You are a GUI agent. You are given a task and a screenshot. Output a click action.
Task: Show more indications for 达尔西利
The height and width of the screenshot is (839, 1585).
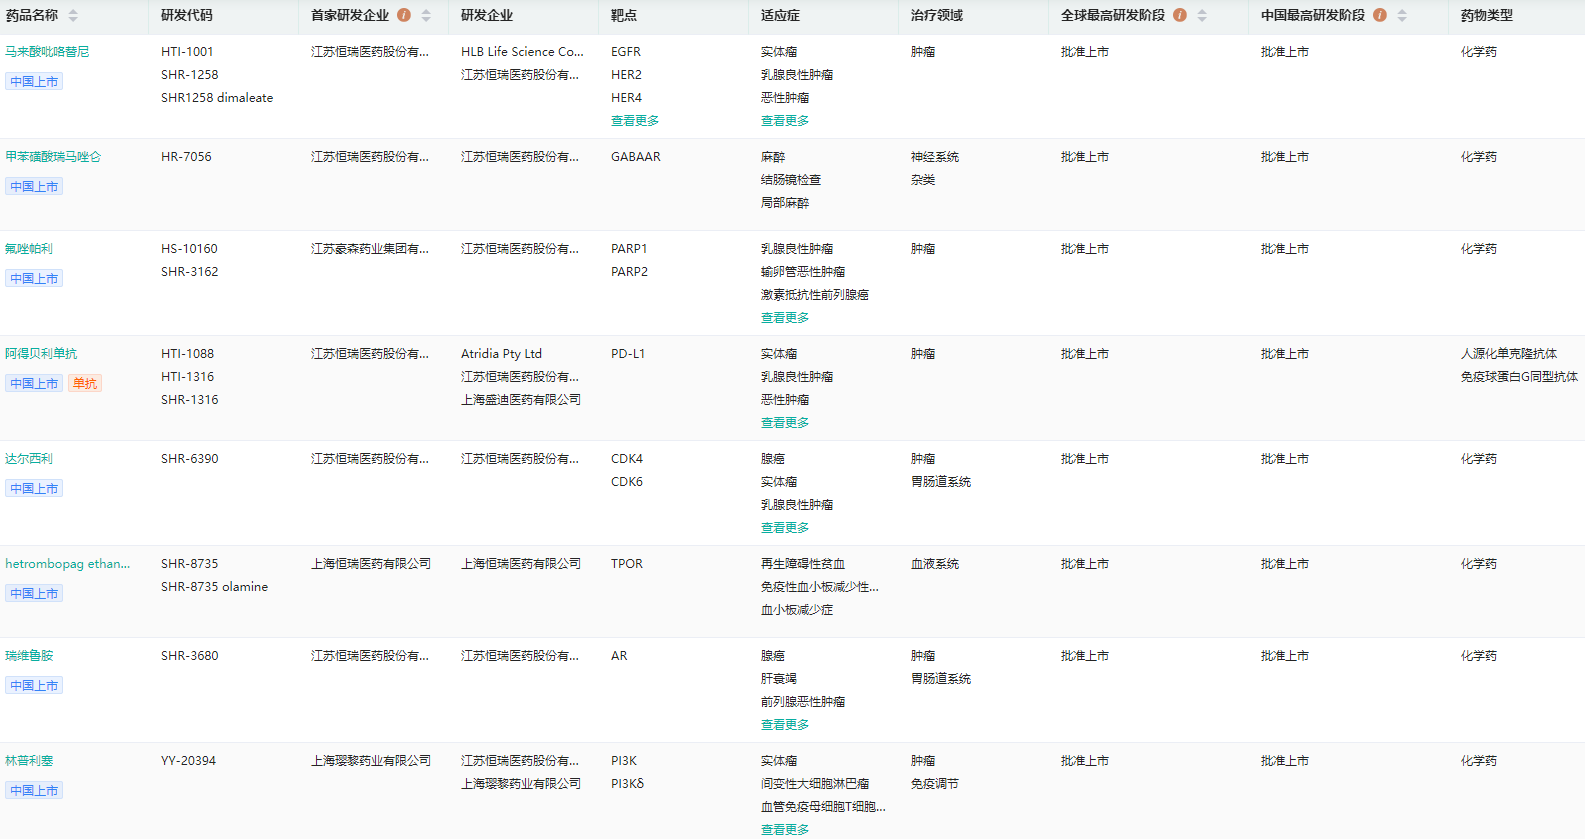(785, 528)
